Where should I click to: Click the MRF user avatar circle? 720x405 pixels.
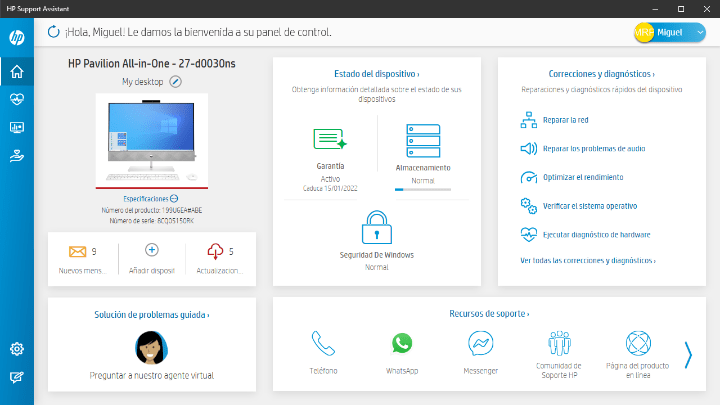click(x=644, y=33)
